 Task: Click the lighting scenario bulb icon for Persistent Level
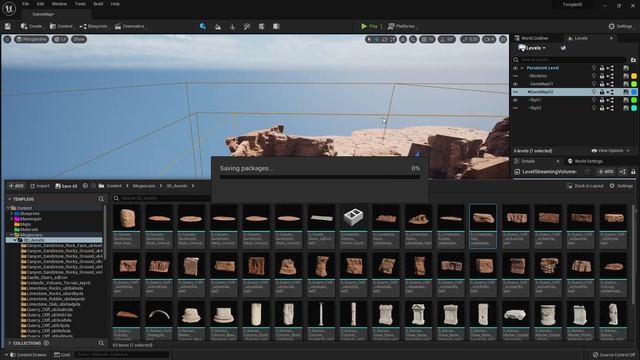pyautogui.click(x=594, y=68)
